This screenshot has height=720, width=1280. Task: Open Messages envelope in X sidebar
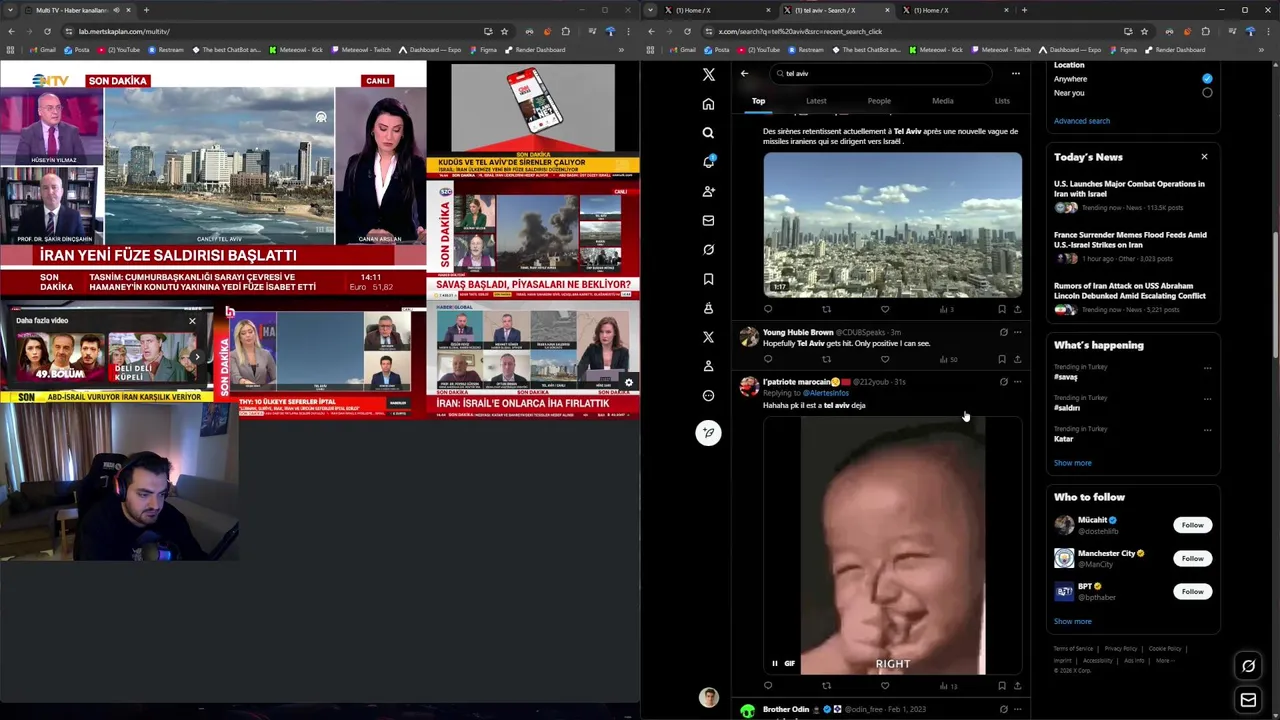(708, 220)
